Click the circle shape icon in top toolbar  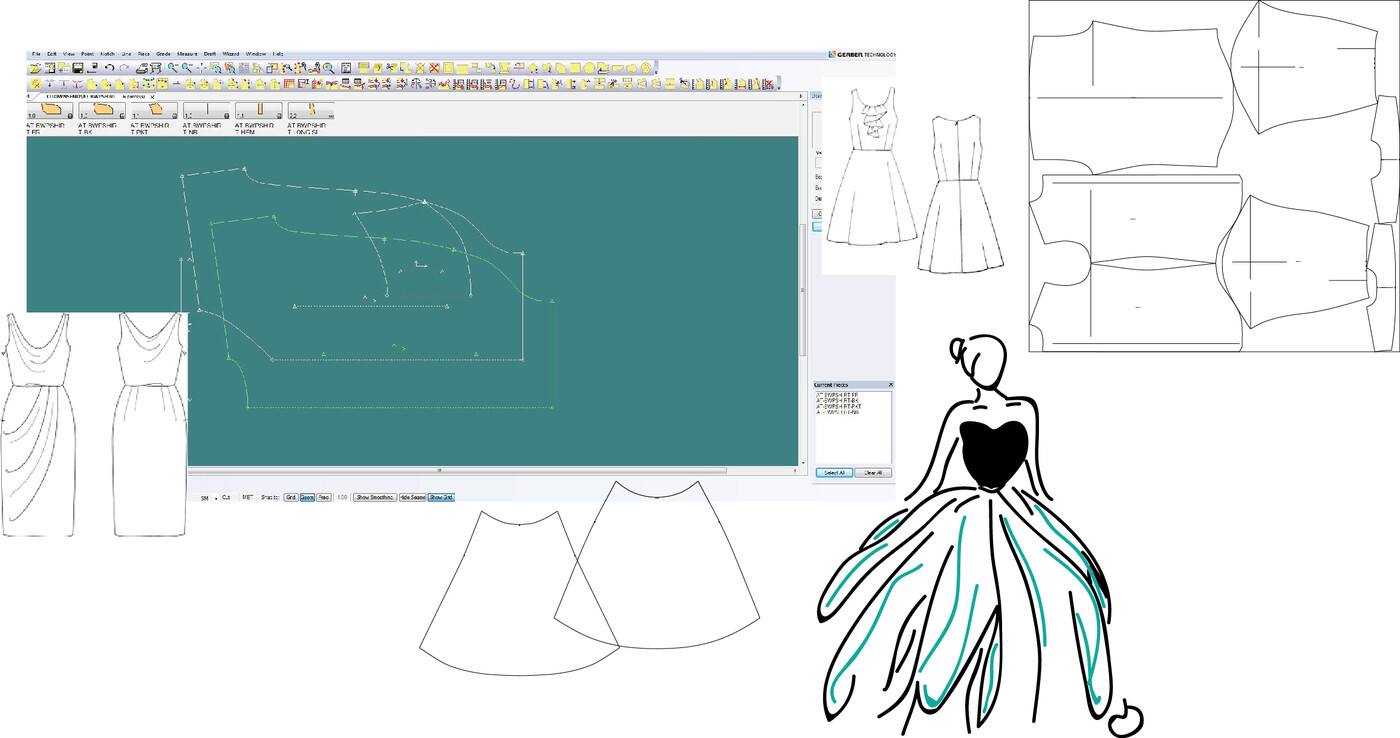coord(589,68)
